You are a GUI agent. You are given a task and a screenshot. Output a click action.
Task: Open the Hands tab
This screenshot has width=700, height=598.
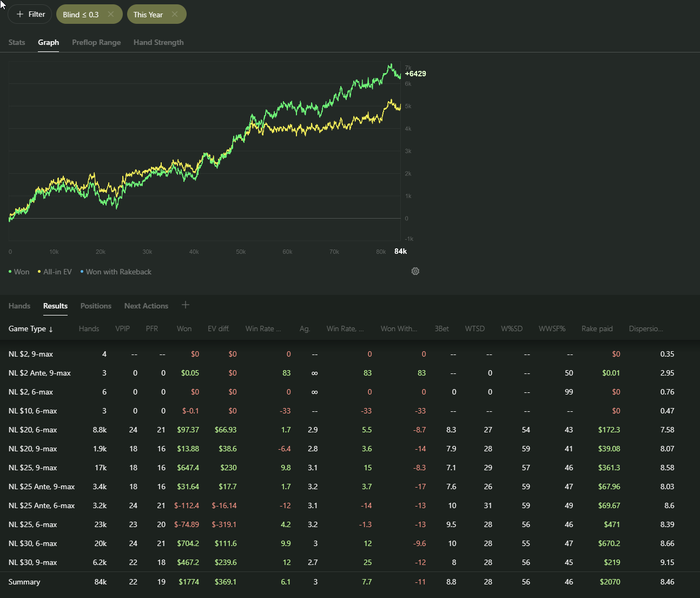coord(19,306)
